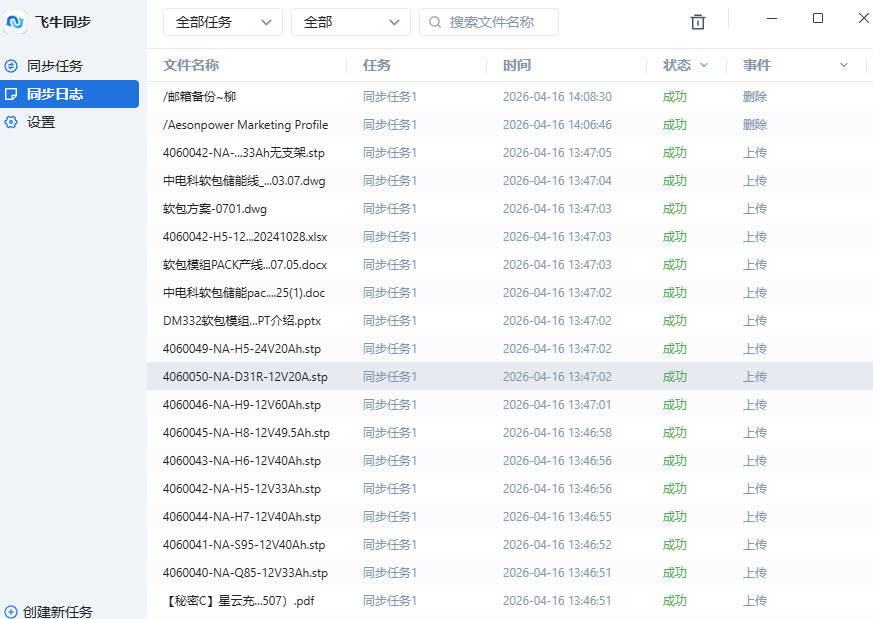
Task: Select 4060045-NA-H8-12V49.5Ah.stp file name
Action: click(x=246, y=433)
